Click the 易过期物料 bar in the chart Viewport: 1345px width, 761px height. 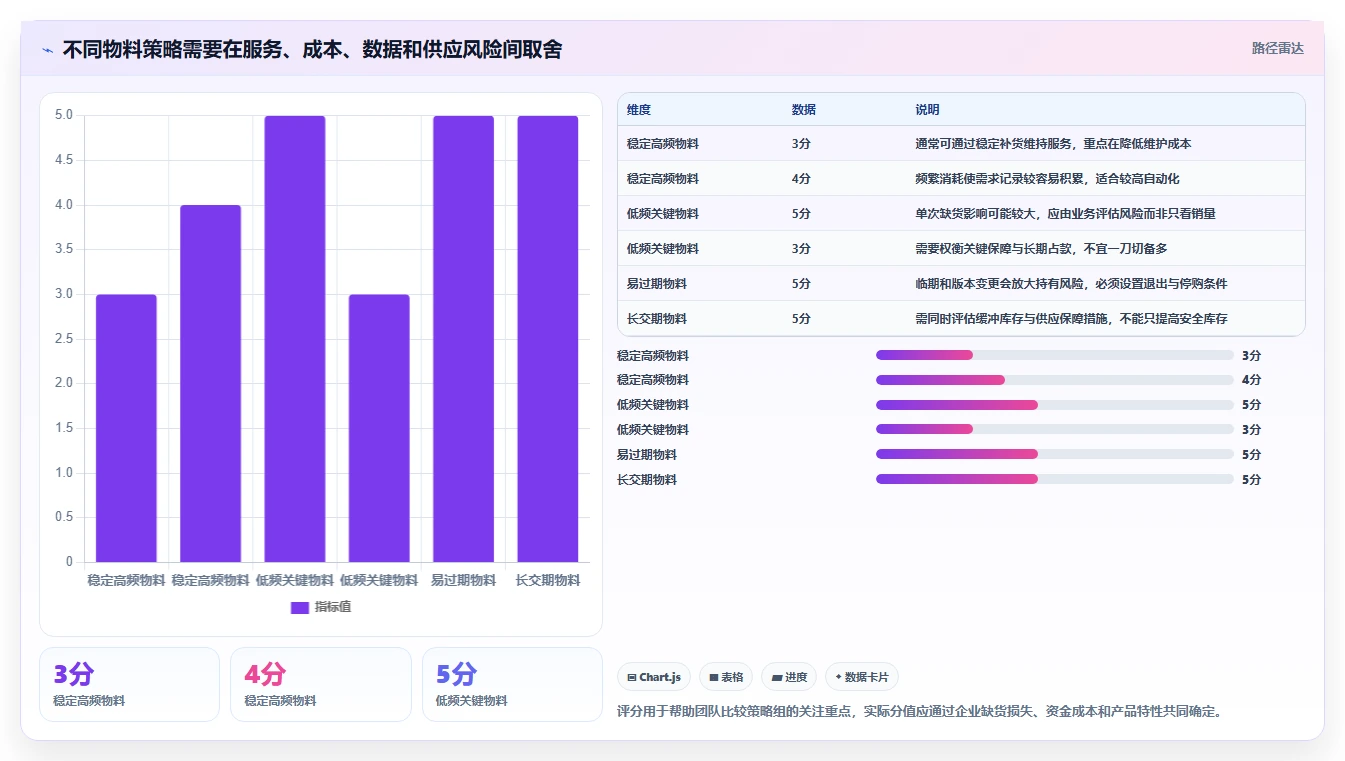pyautogui.click(x=463, y=339)
